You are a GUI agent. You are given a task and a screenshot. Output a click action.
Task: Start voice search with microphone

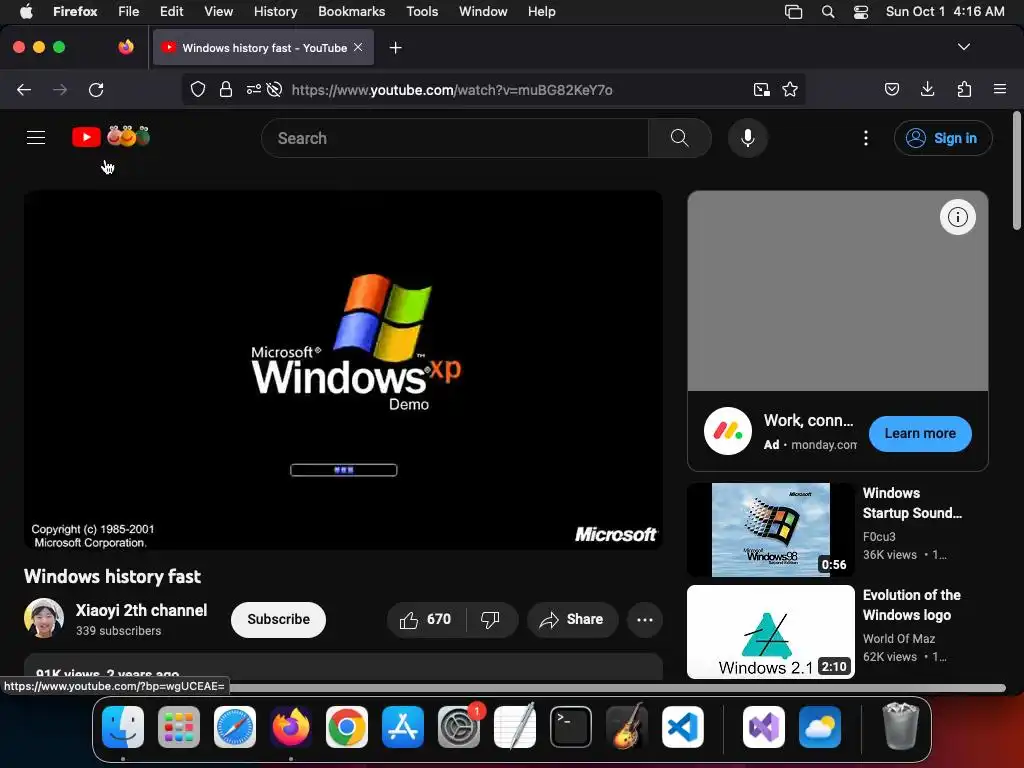748,138
